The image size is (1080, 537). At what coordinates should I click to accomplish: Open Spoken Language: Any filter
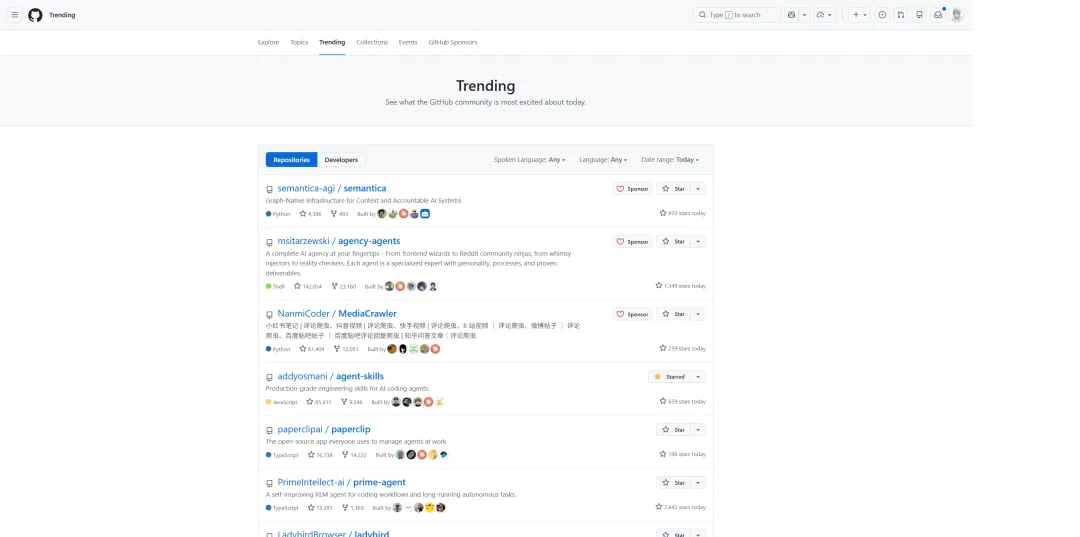coord(529,160)
